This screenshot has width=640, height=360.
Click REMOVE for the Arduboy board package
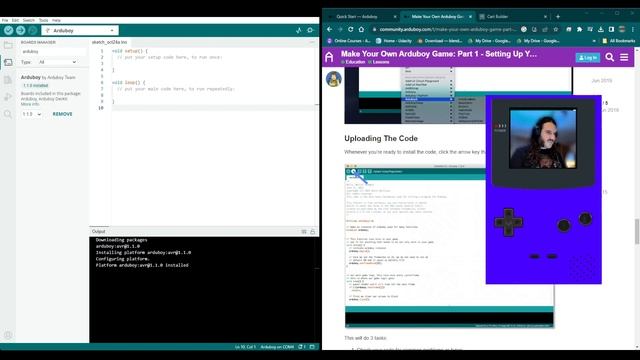point(62,114)
